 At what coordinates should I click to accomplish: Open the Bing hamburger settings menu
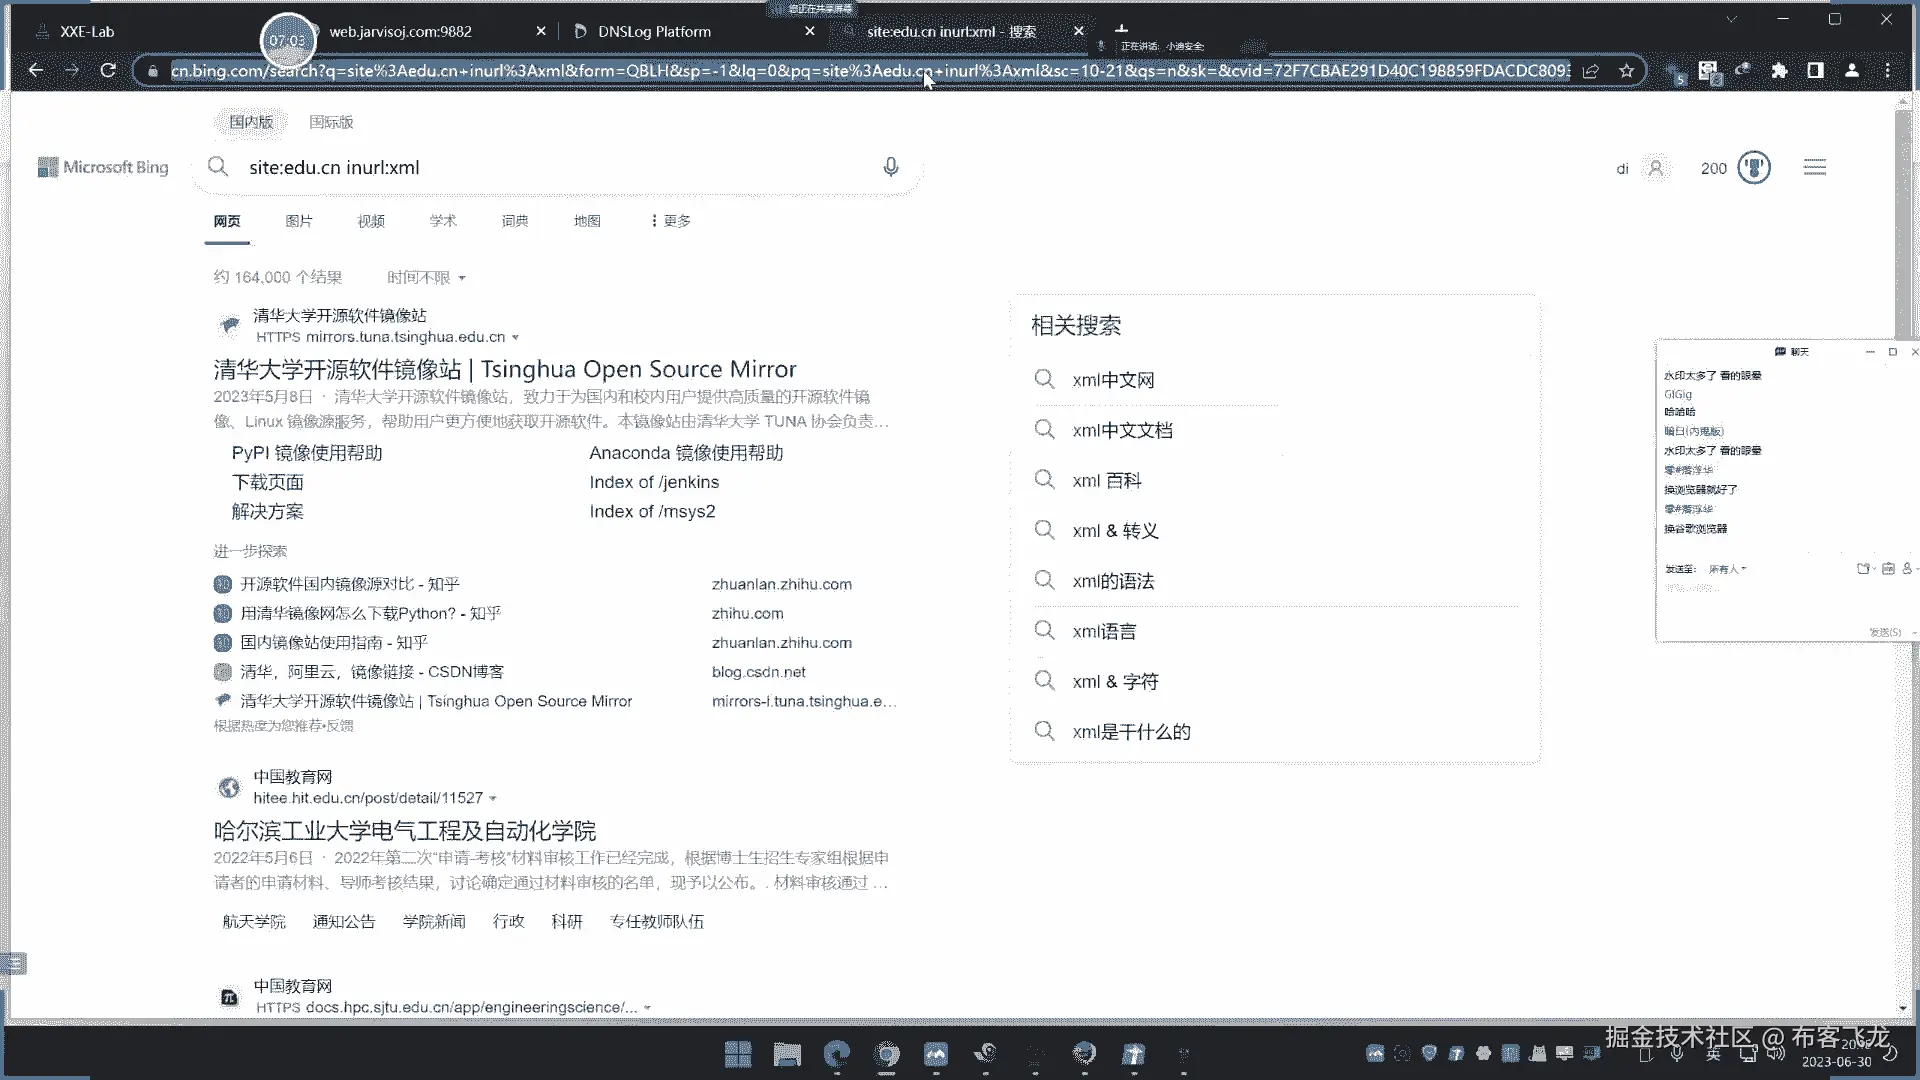point(1814,168)
